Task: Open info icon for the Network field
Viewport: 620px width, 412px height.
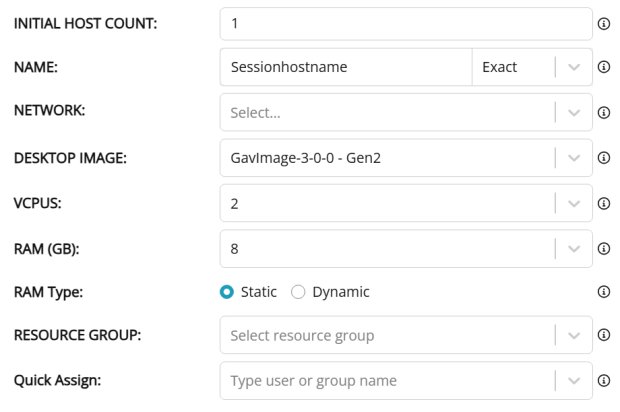Action: (603, 113)
